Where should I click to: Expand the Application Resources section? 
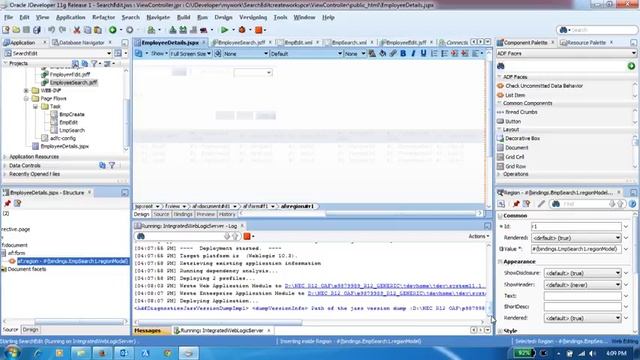(5, 157)
